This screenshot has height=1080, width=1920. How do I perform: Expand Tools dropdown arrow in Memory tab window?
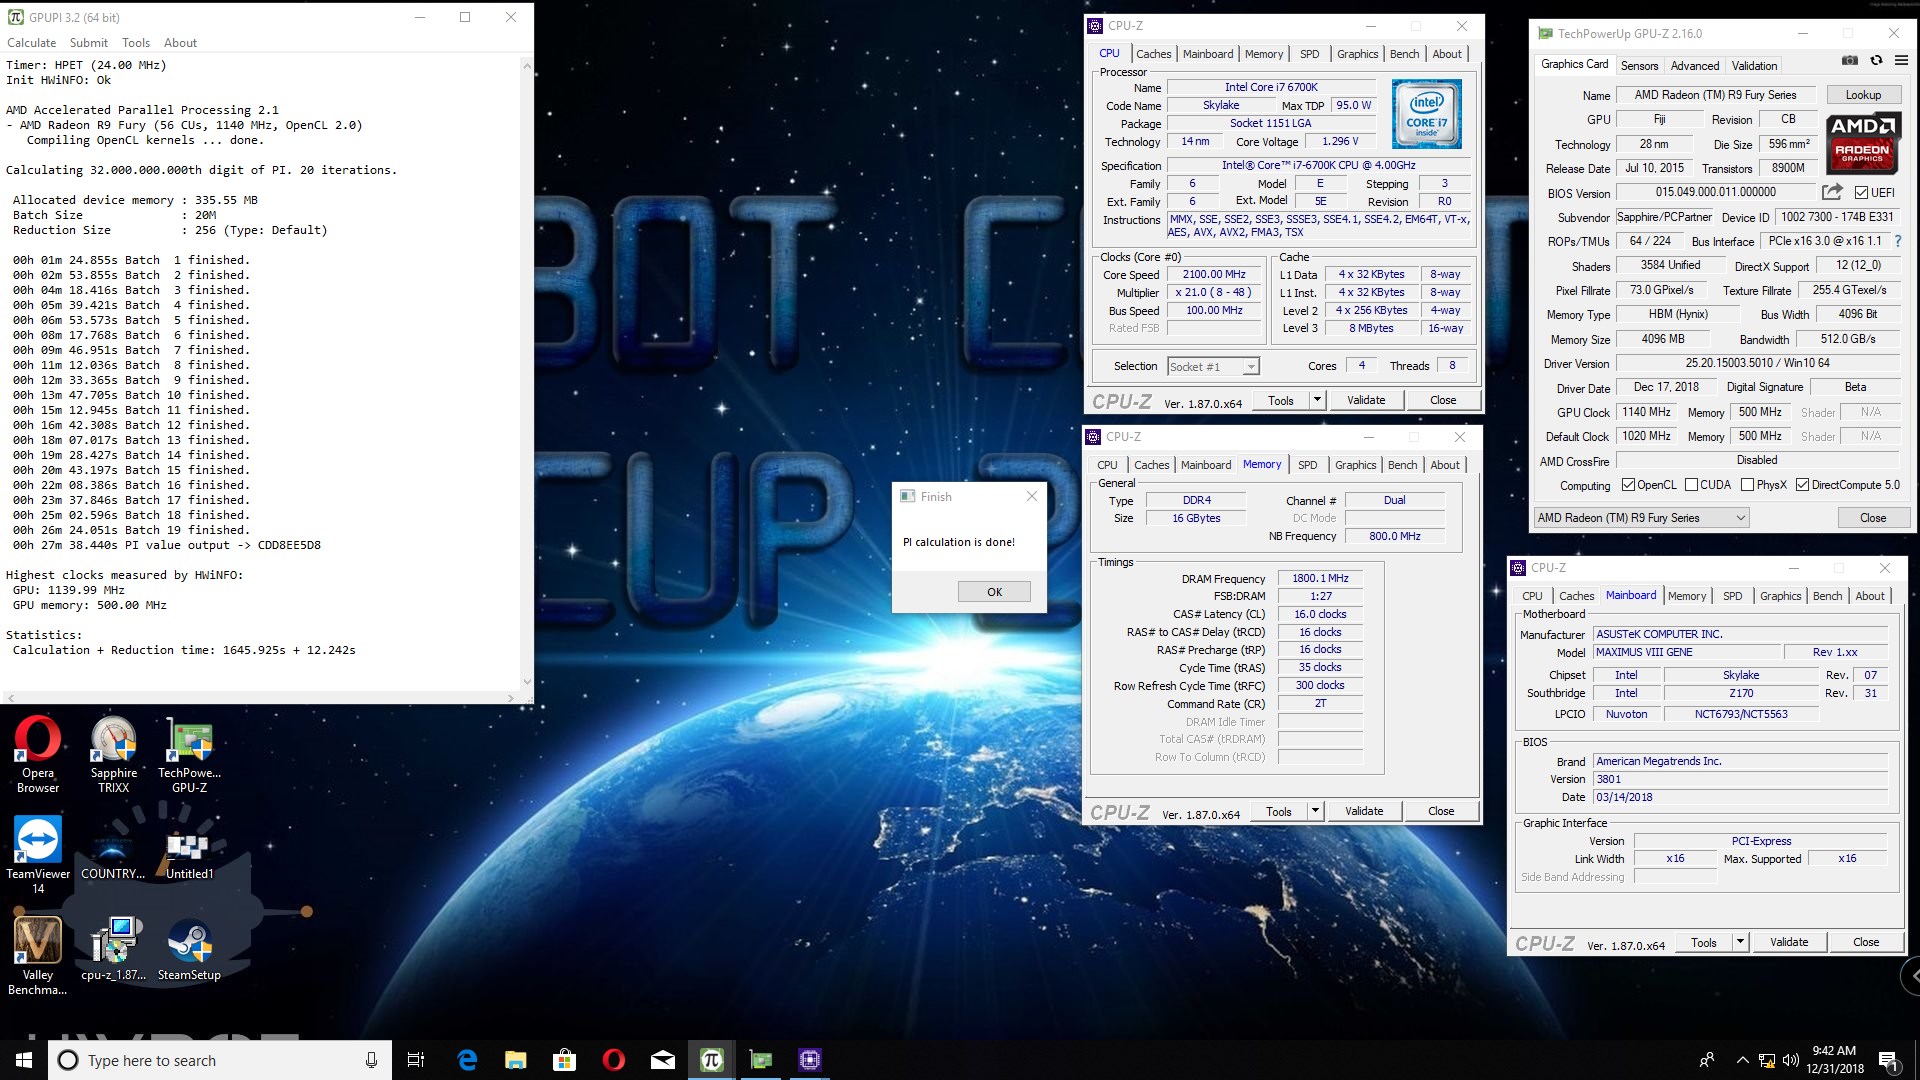[x=1315, y=811]
